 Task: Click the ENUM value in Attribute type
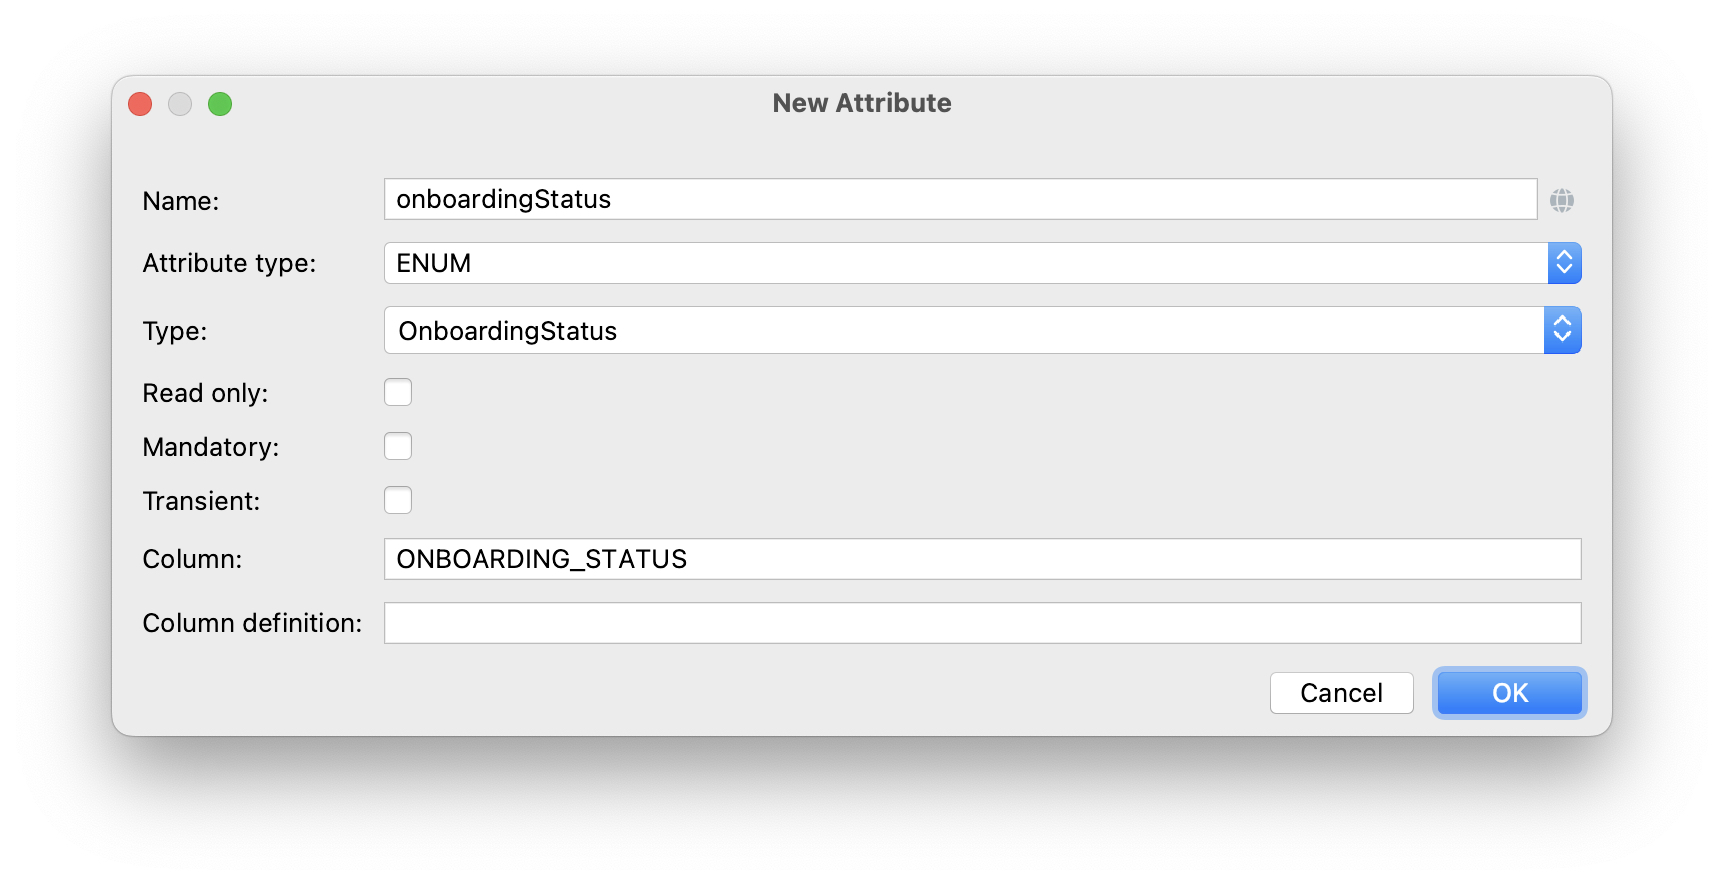pyautogui.click(x=434, y=263)
